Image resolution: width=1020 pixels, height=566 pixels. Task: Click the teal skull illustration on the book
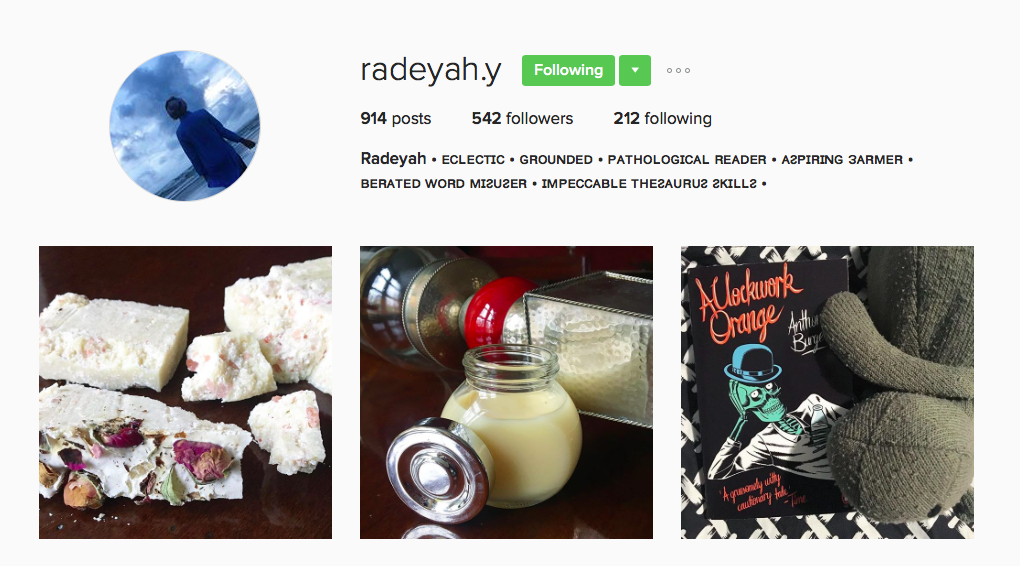[x=758, y=397]
